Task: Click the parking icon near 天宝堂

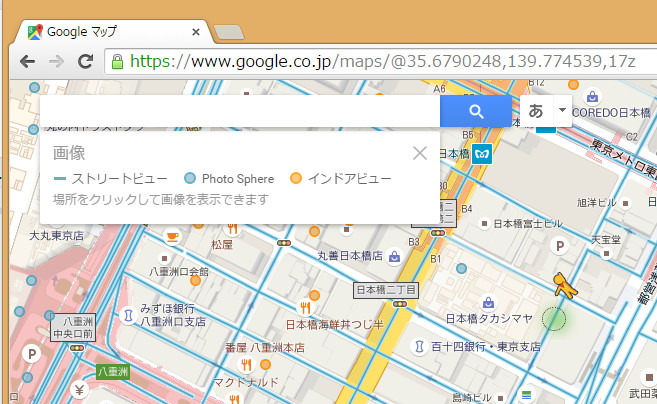Action: point(559,246)
